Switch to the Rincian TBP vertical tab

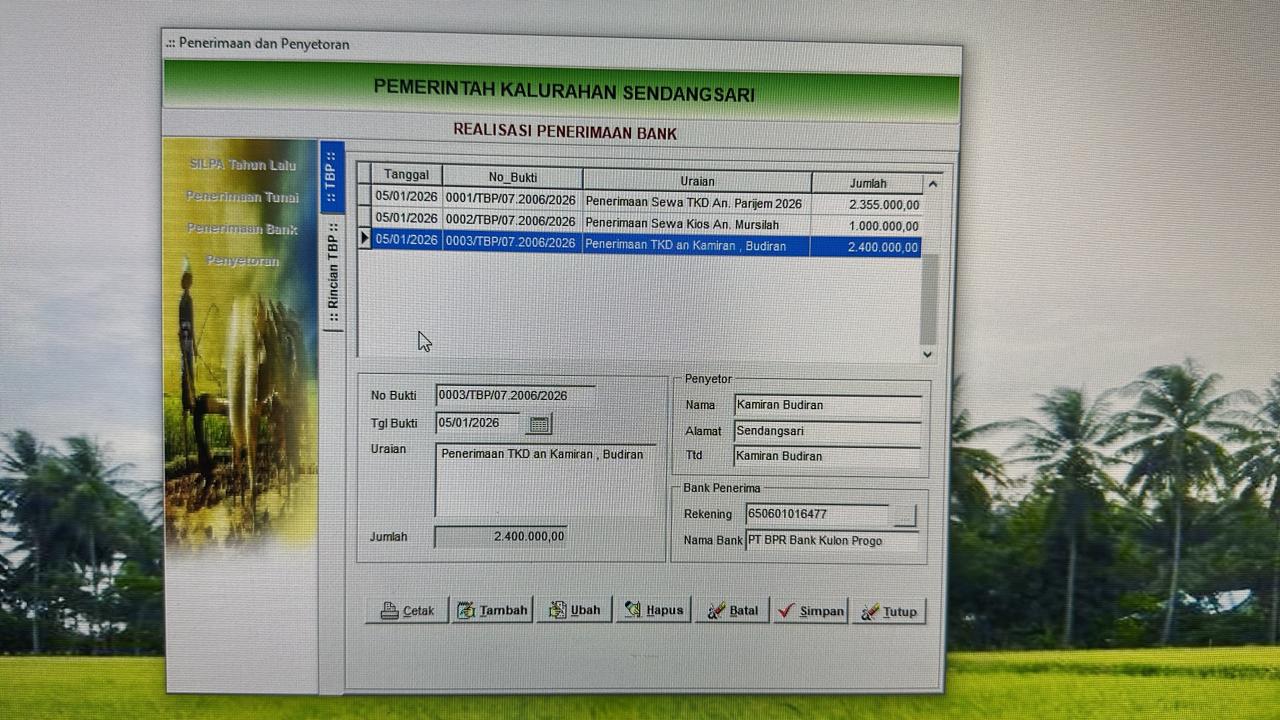coord(332,272)
